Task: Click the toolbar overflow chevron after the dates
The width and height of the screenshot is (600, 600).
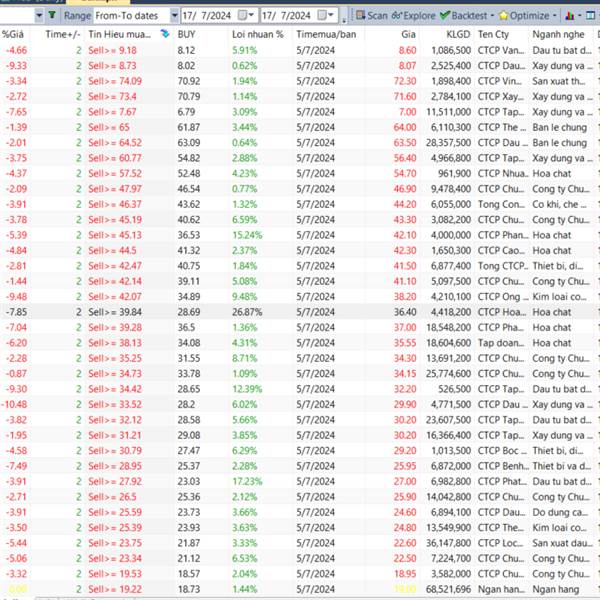Action: (x=344, y=20)
